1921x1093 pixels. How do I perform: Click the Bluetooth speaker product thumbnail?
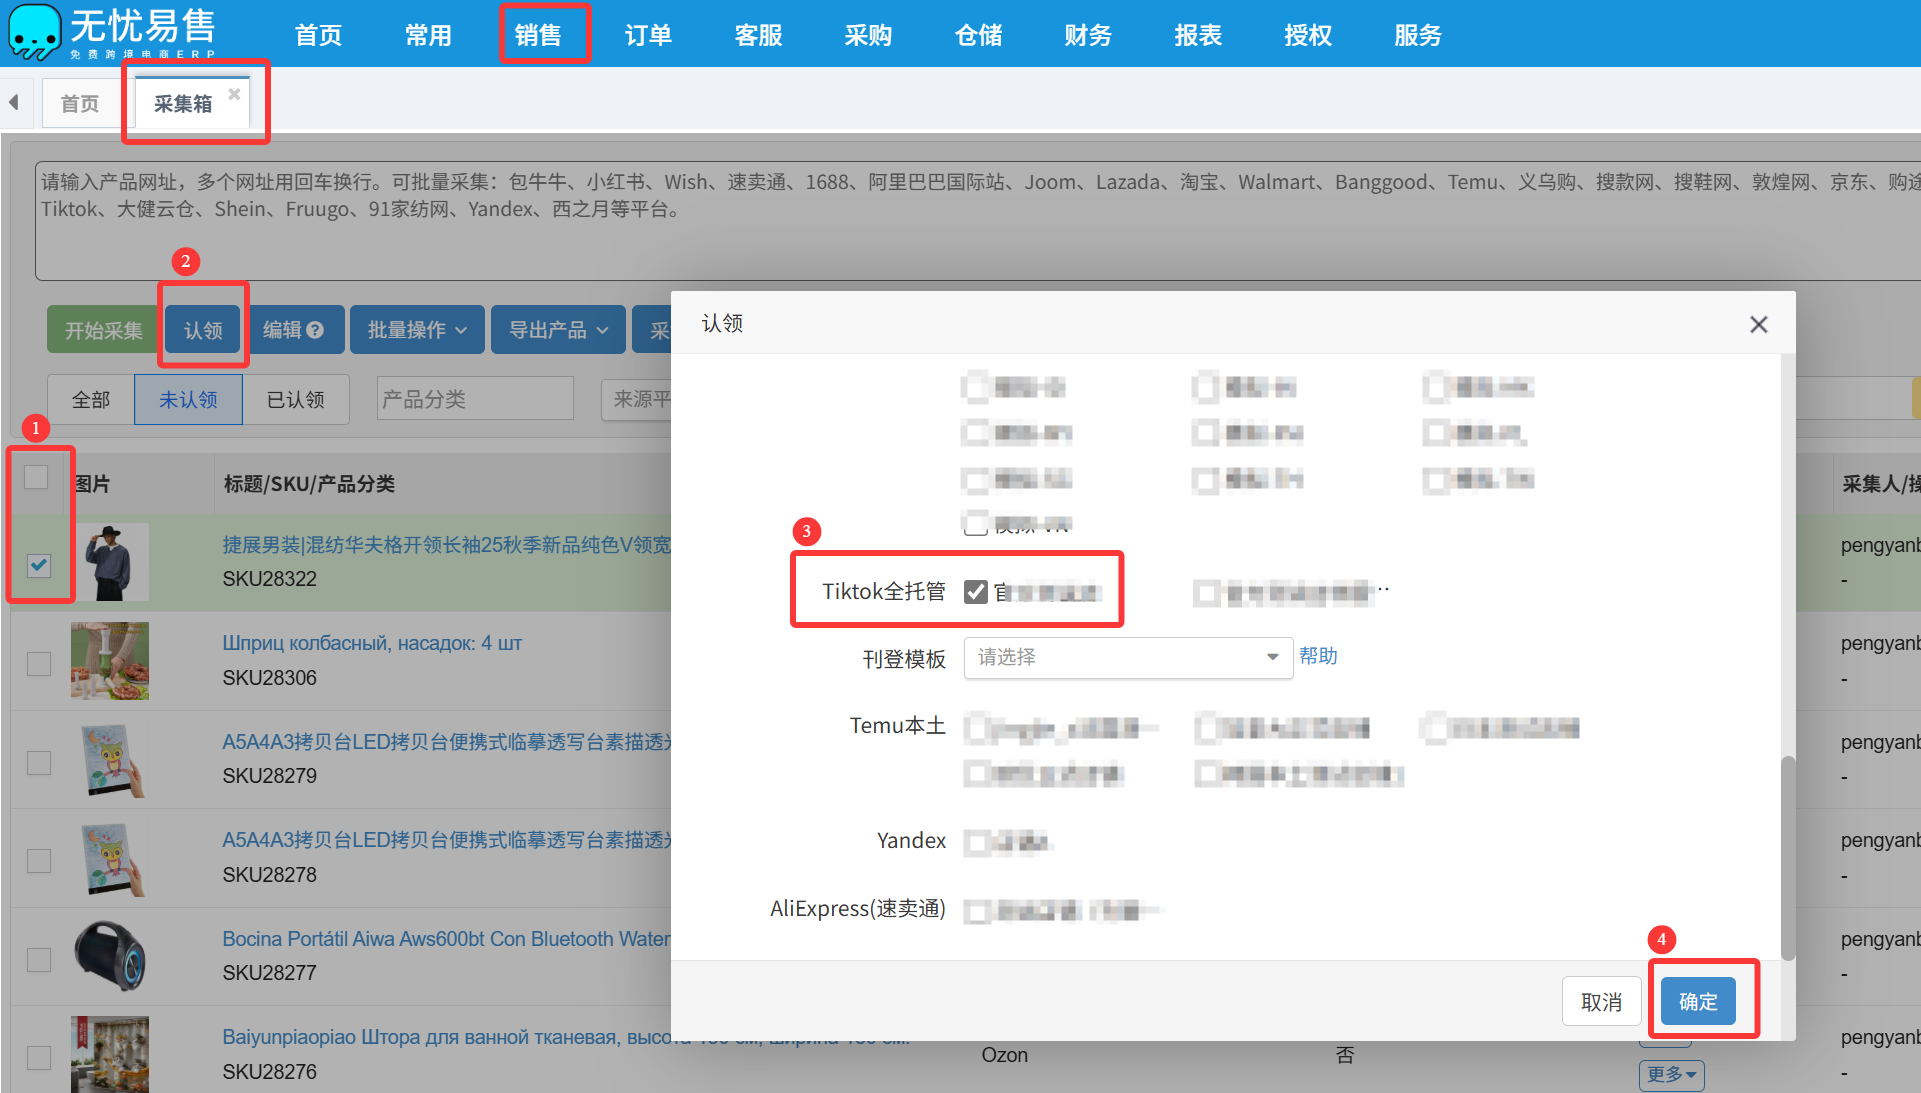pyautogui.click(x=110, y=956)
